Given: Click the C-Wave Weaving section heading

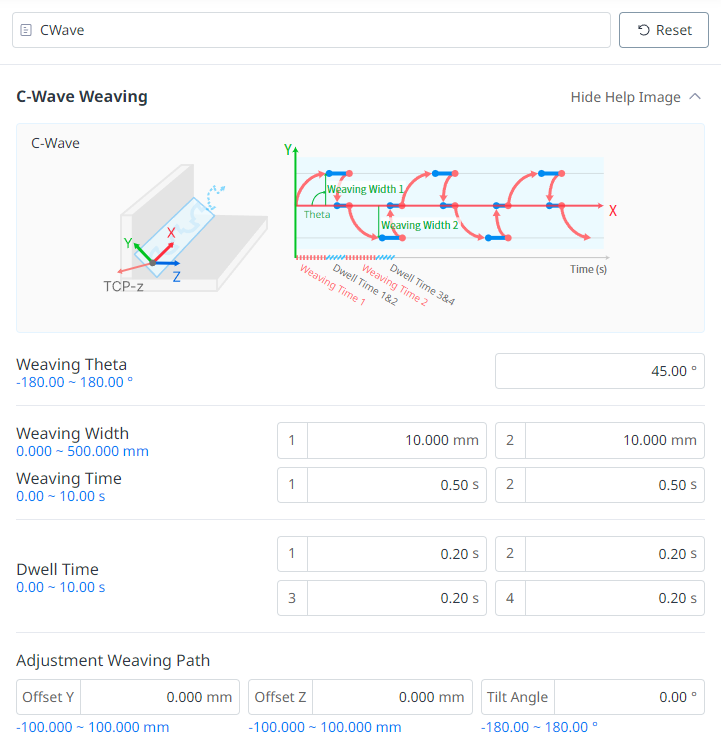Looking at the screenshot, I should [82, 97].
